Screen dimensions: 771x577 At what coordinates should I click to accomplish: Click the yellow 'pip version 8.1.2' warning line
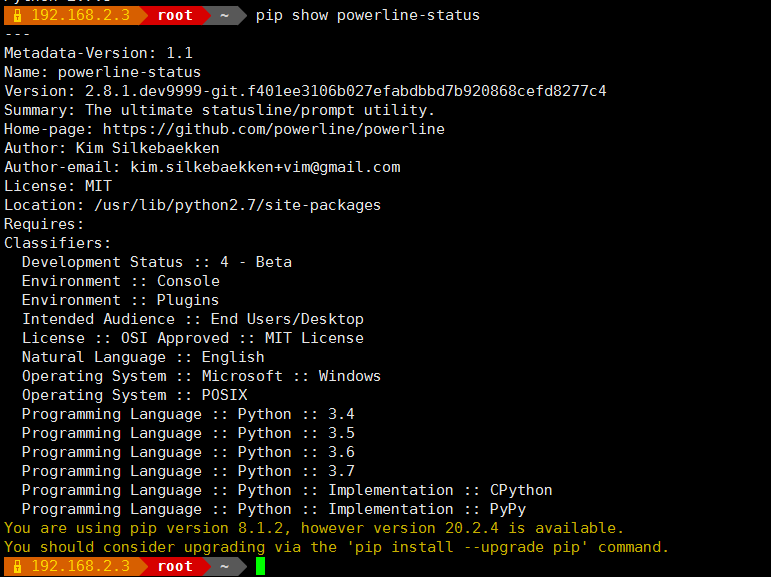tap(314, 528)
